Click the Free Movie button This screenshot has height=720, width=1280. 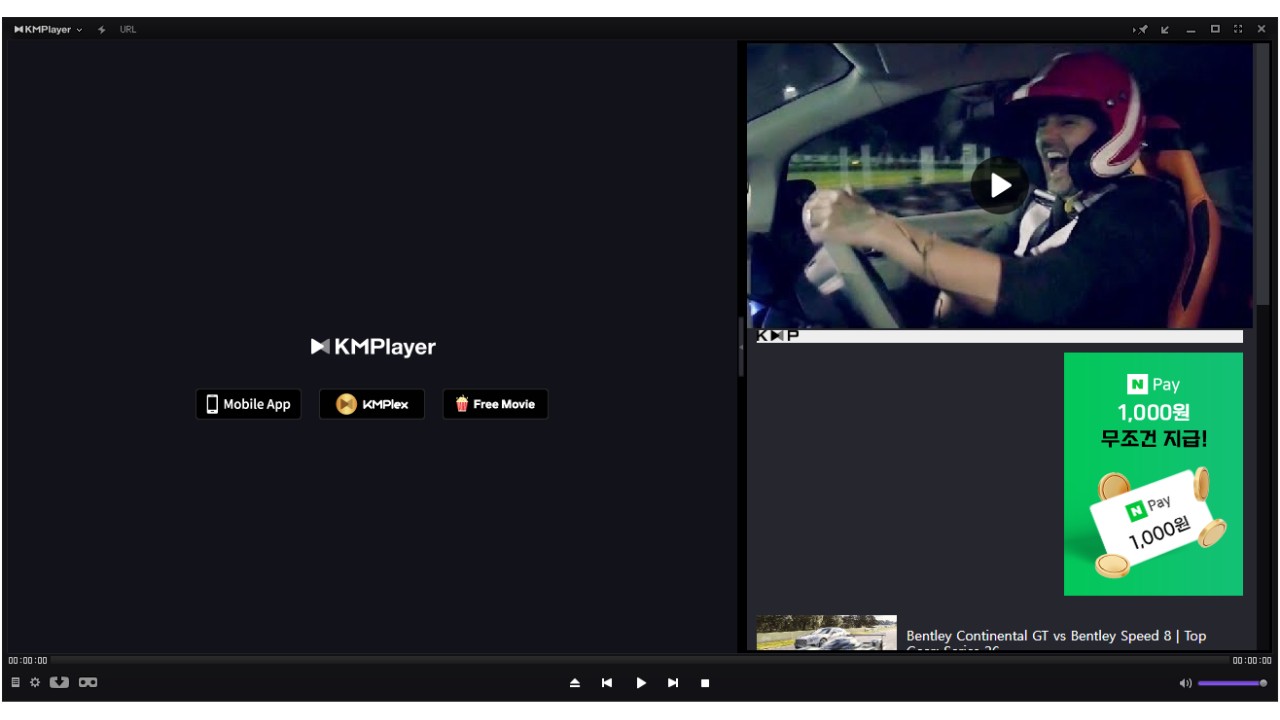[x=495, y=404]
